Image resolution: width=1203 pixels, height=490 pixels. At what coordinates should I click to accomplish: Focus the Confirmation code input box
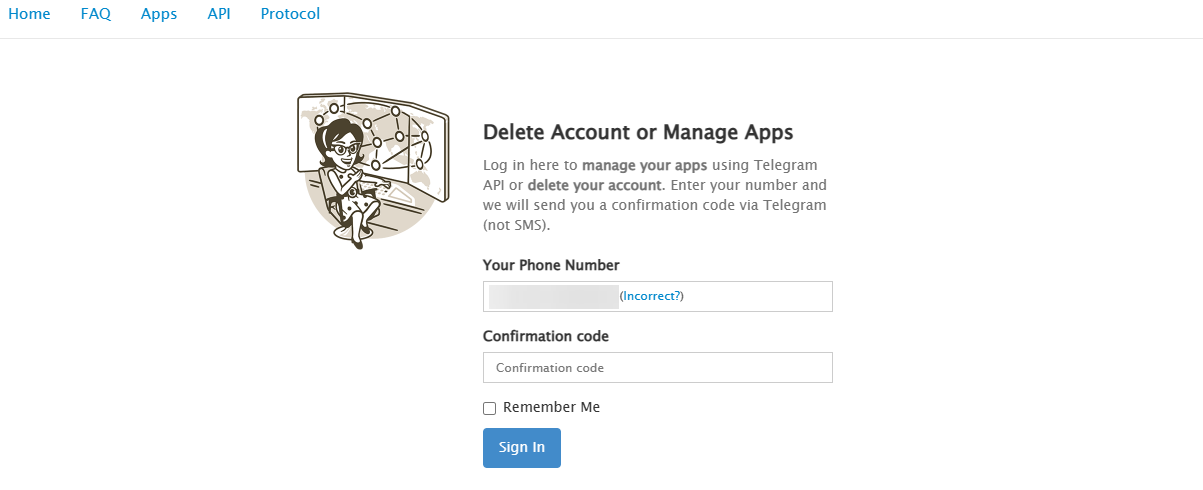(657, 368)
